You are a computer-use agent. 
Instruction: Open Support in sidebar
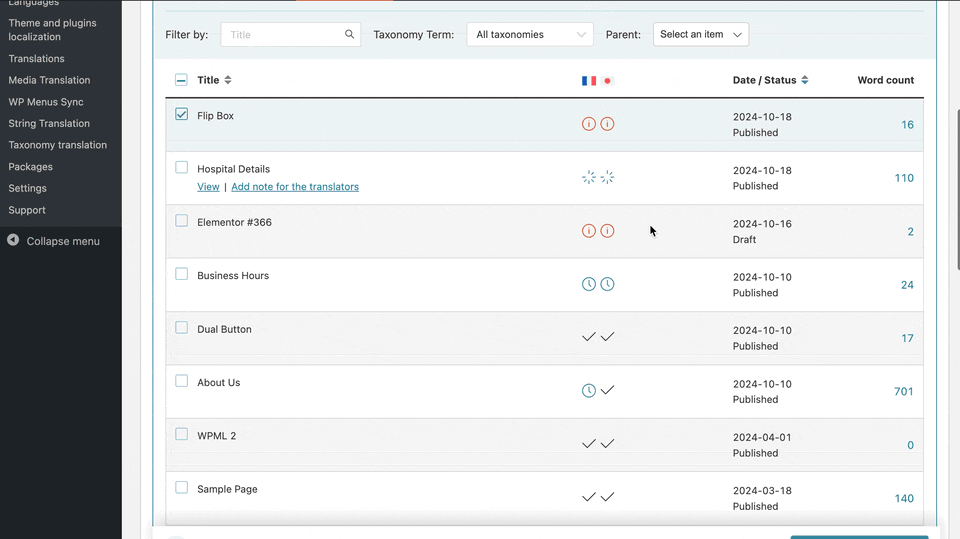[27, 209]
